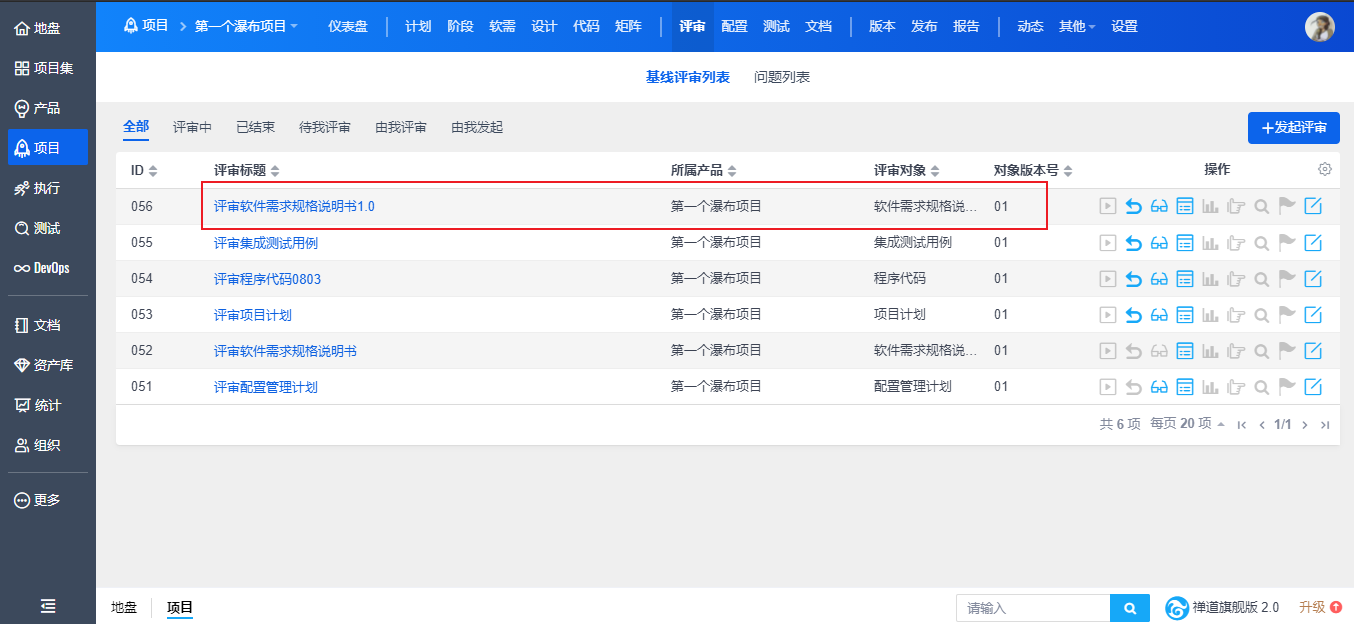Click the edit pencil icon in row 055

pos(1313,243)
